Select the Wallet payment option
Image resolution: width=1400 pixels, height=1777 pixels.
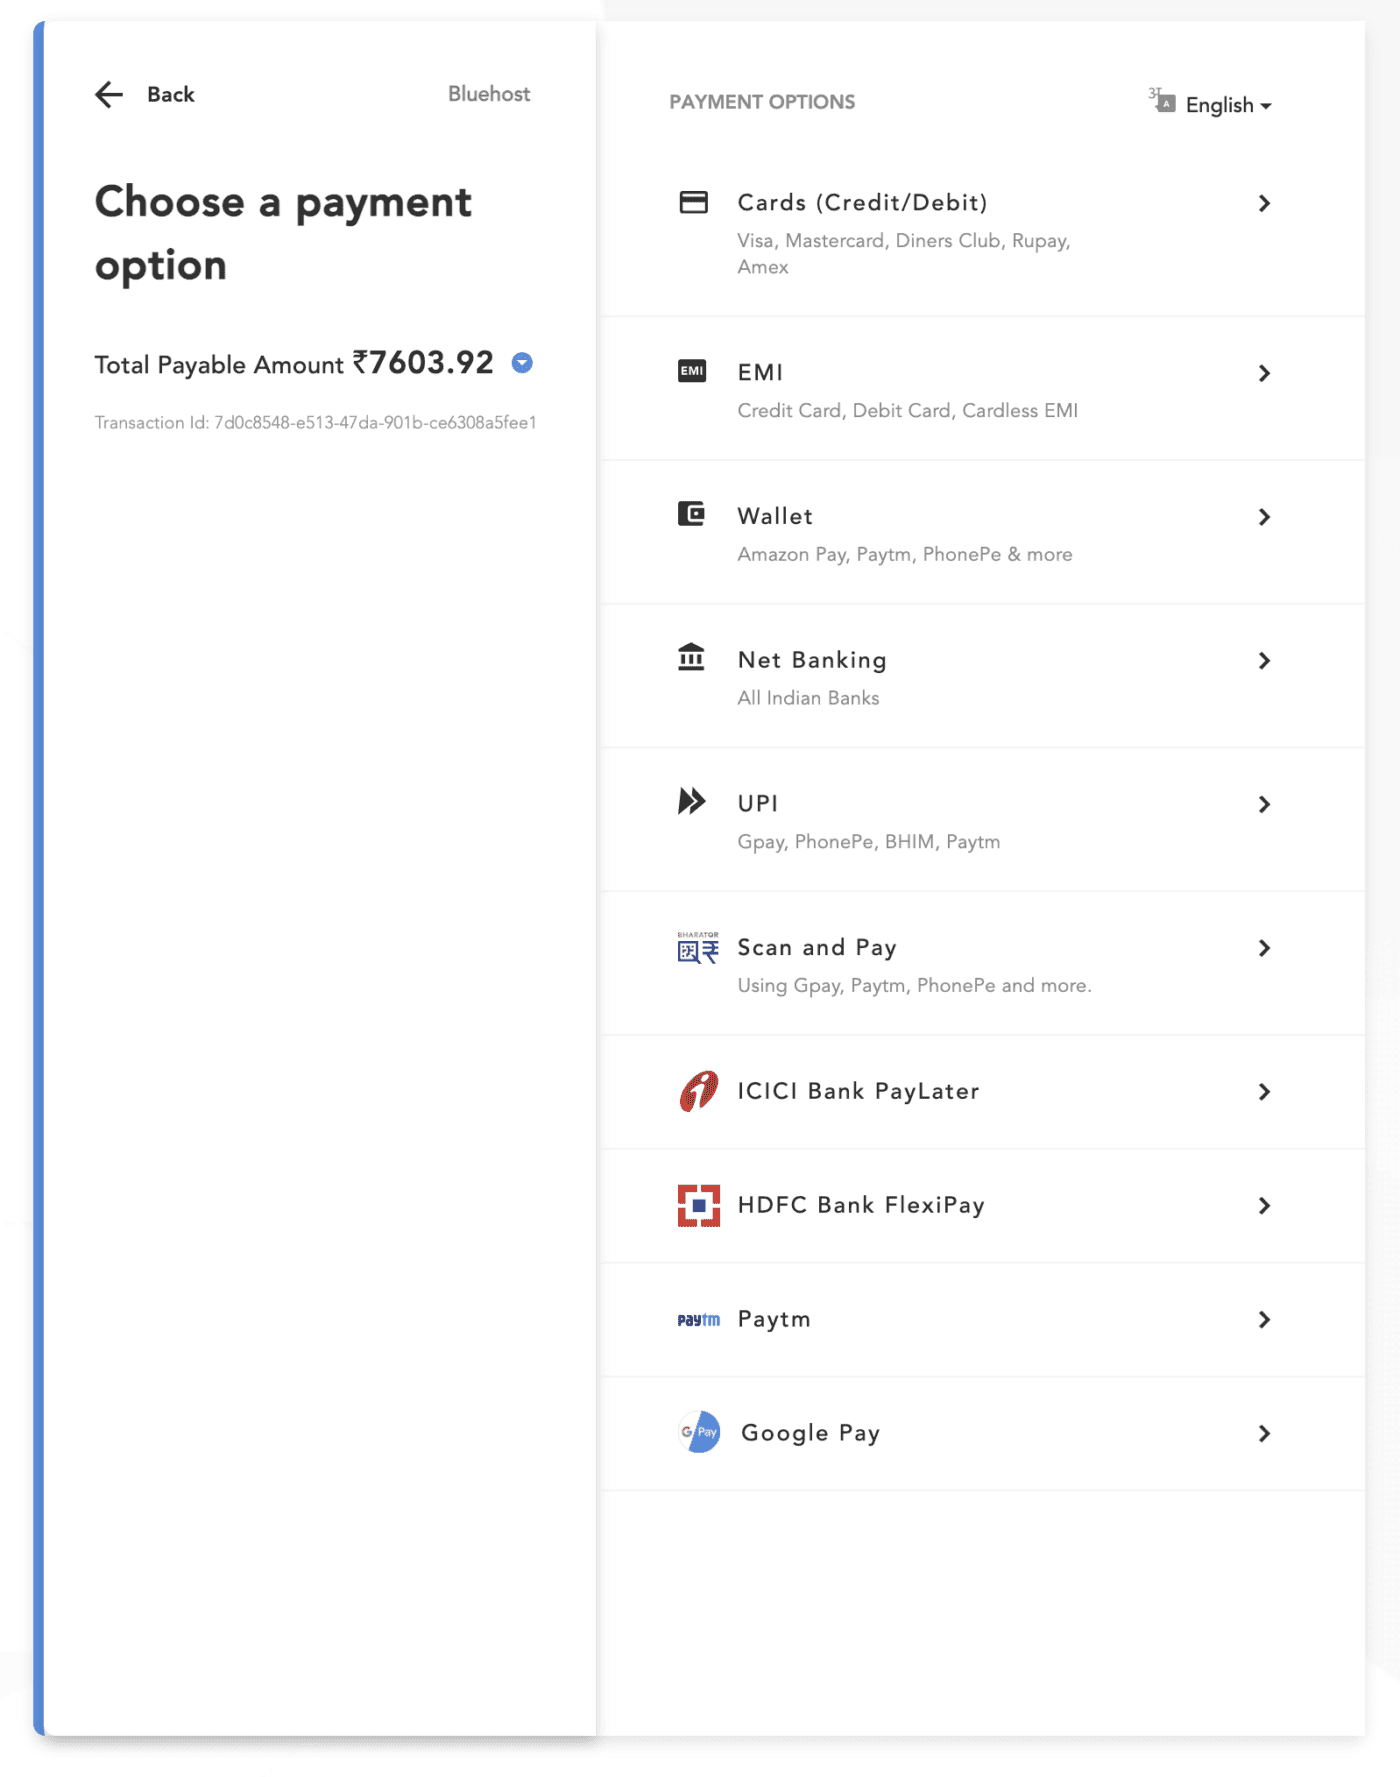point(983,533)
